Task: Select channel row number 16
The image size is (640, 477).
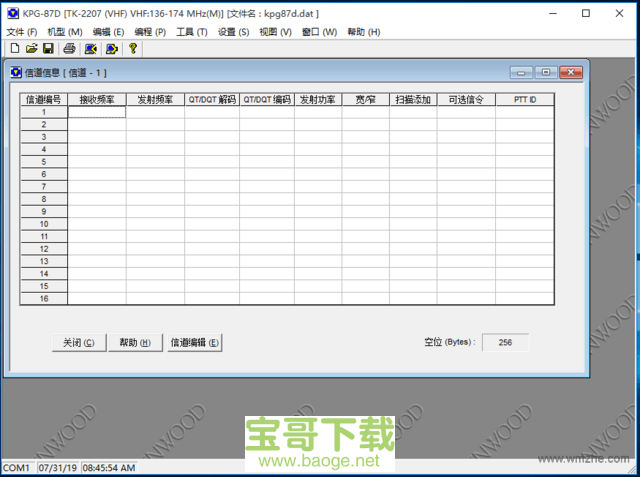Action: 44,299
